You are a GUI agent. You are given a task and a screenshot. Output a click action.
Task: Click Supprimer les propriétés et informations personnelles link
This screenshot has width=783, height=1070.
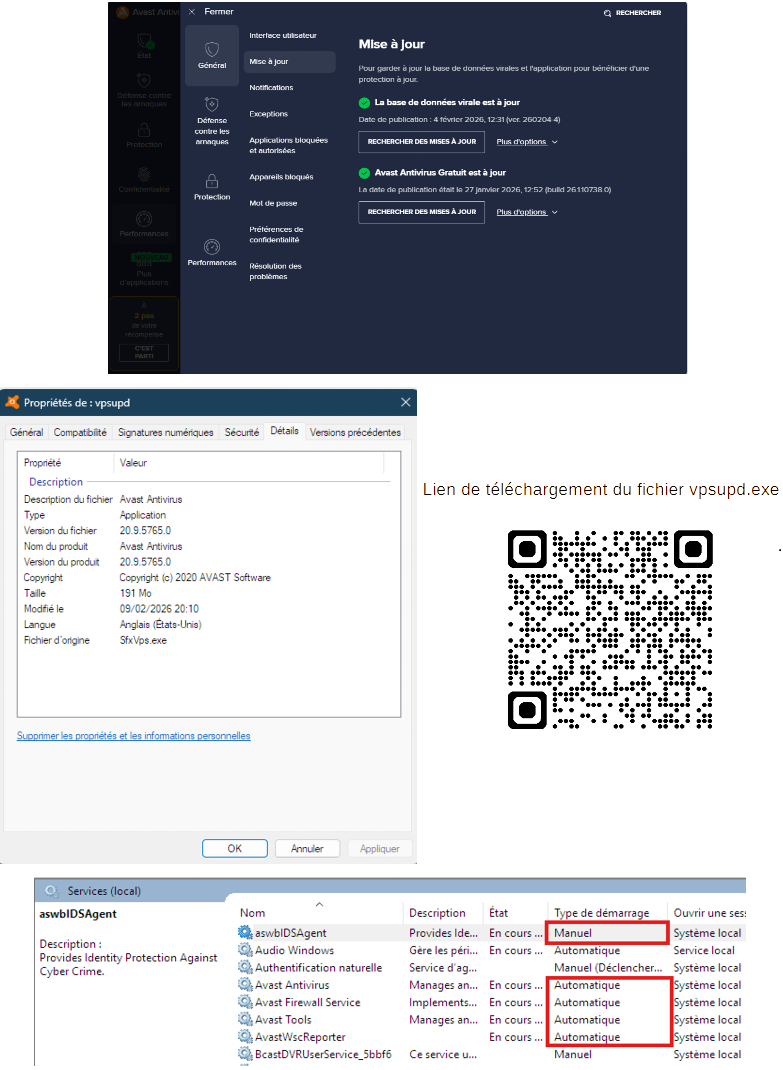coord(133,736)
